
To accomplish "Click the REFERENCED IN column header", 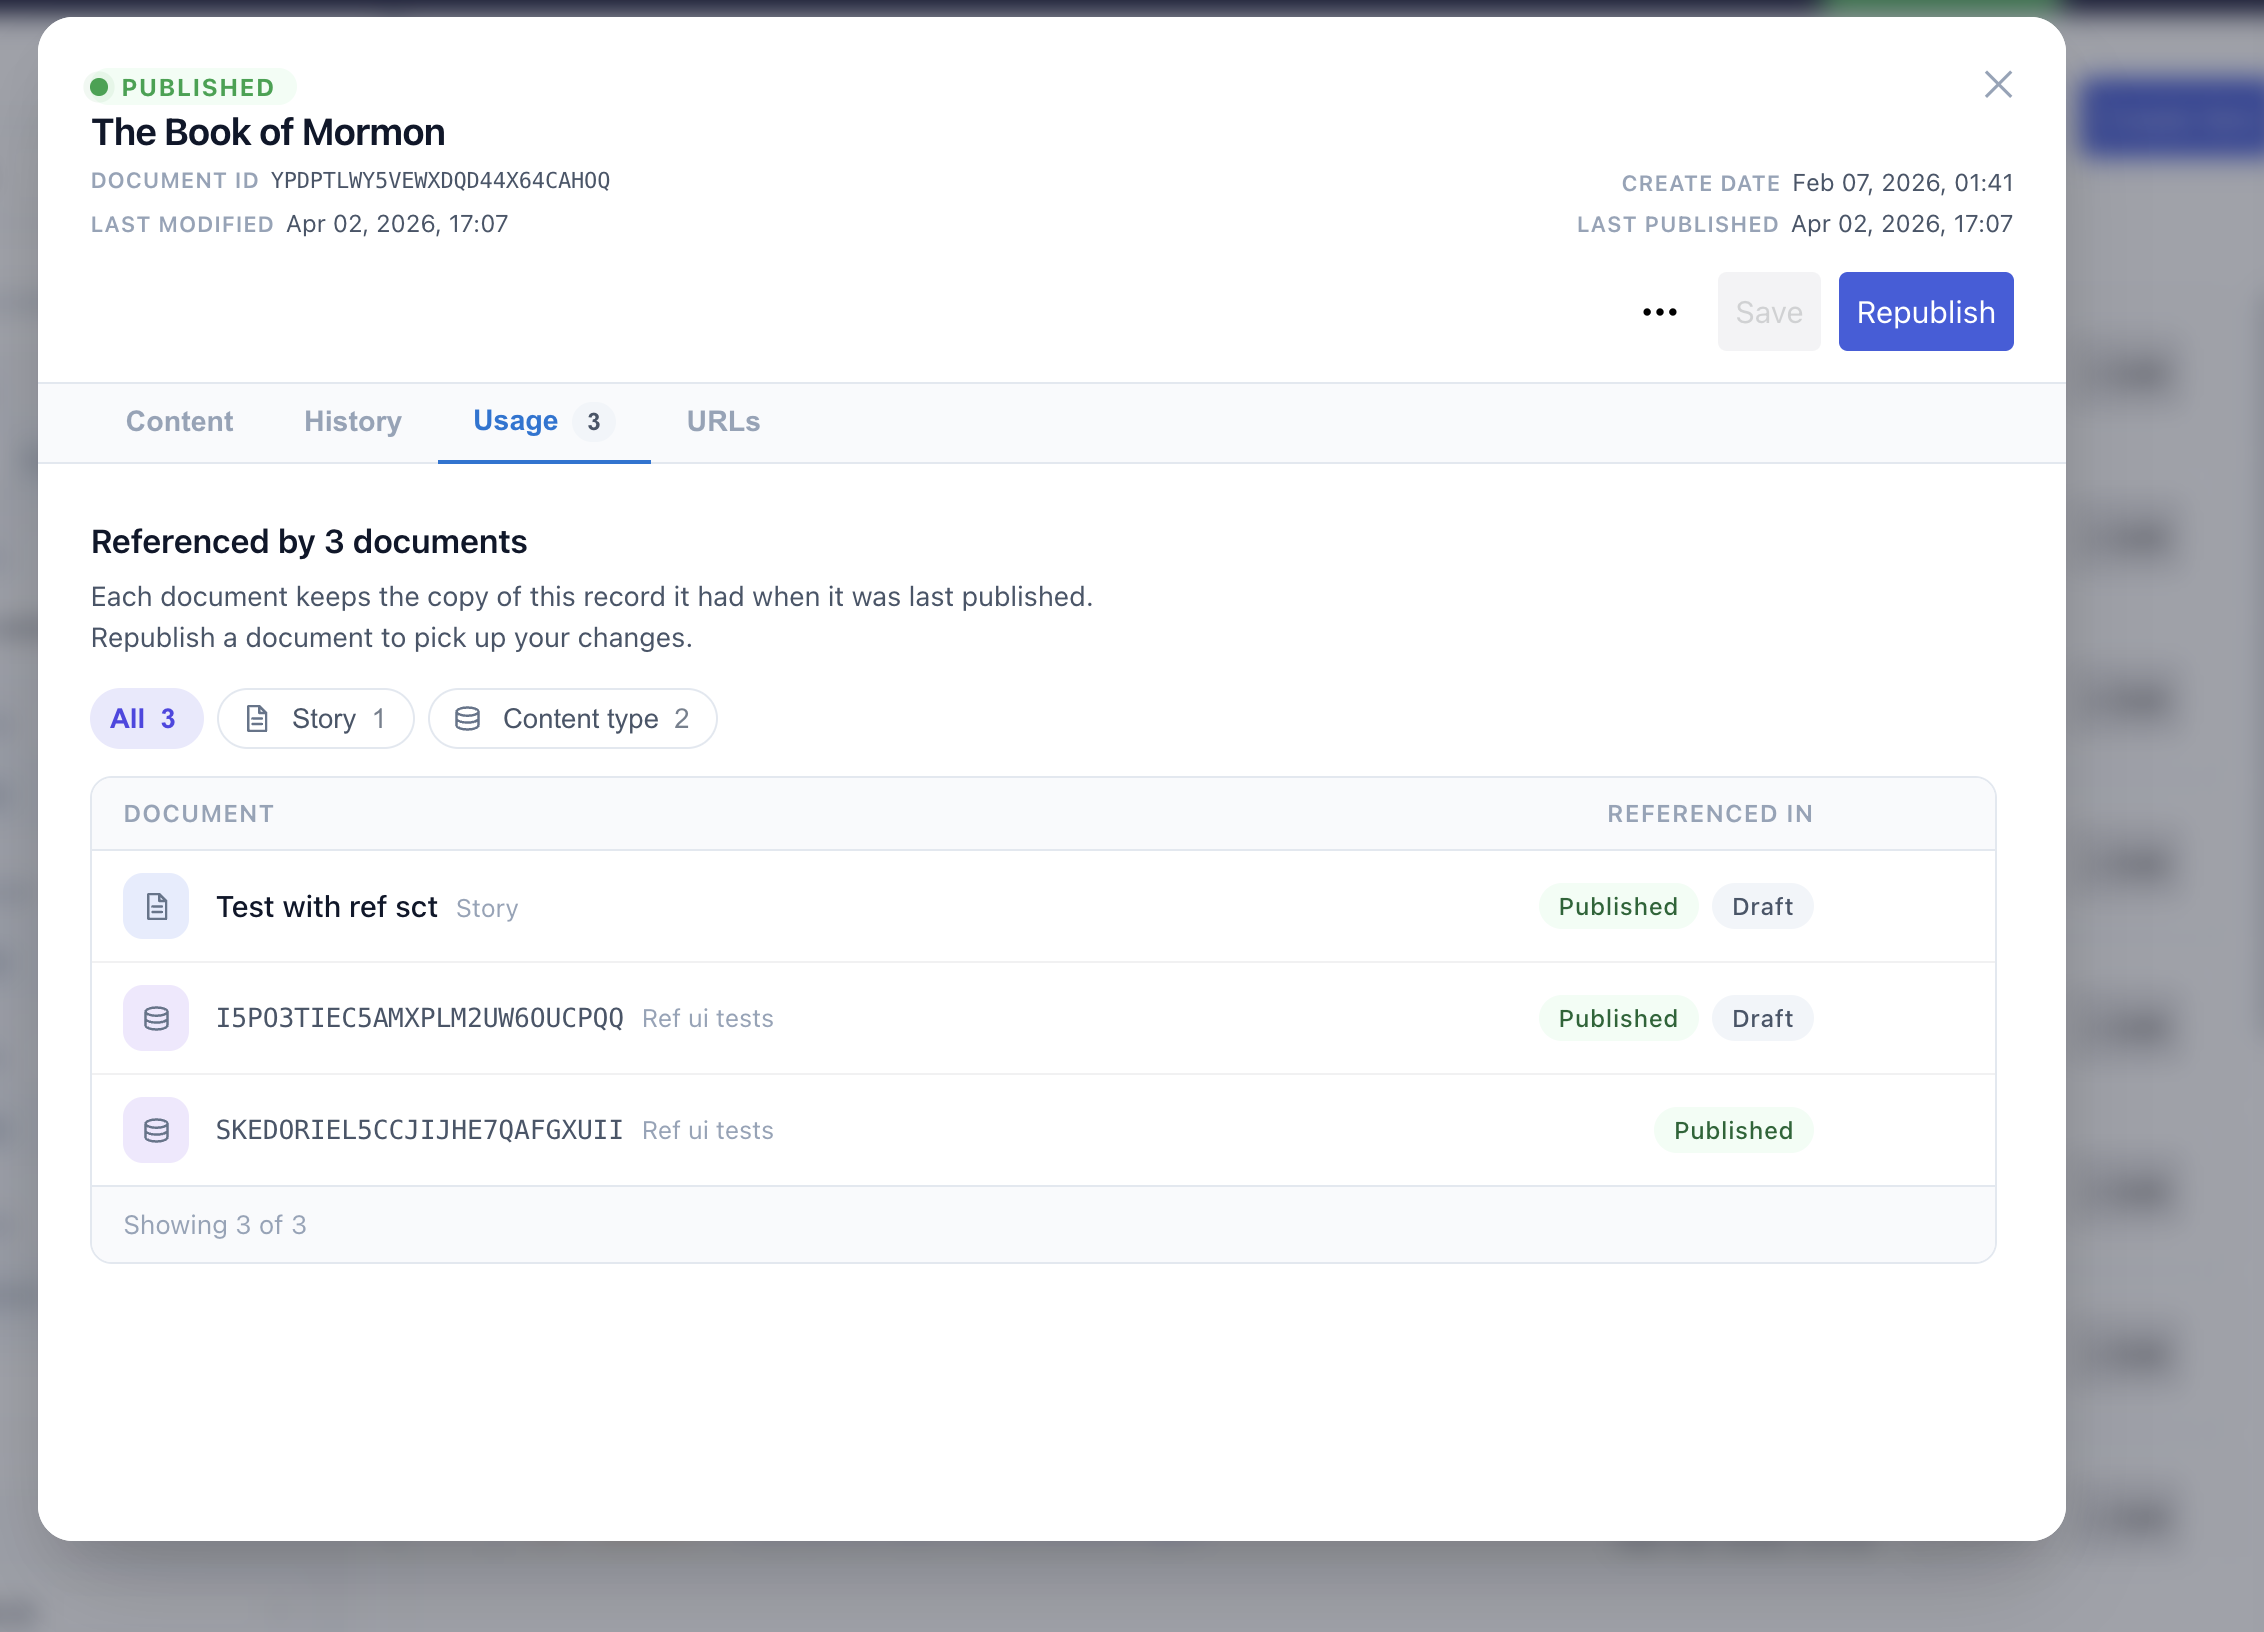I will point(1710,814).
